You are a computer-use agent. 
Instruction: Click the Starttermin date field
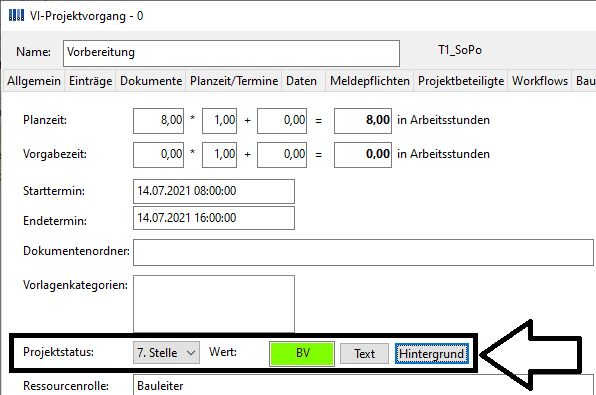pyautogui.click(x=214, y=191)
